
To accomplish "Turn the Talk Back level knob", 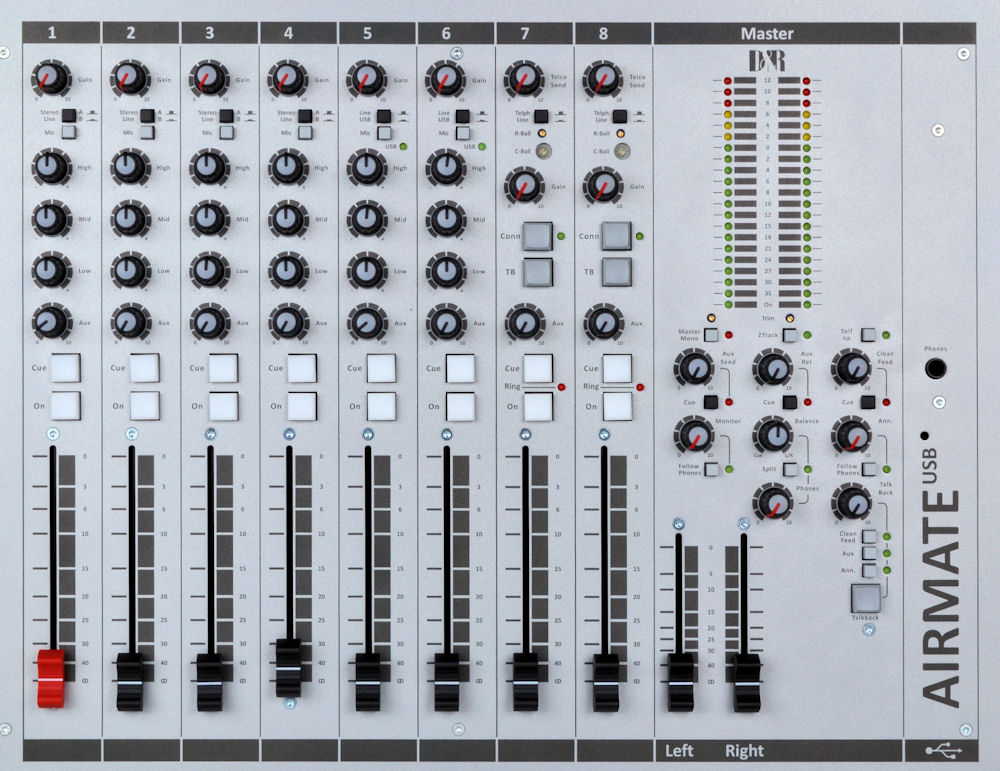I will pos(853,505).
